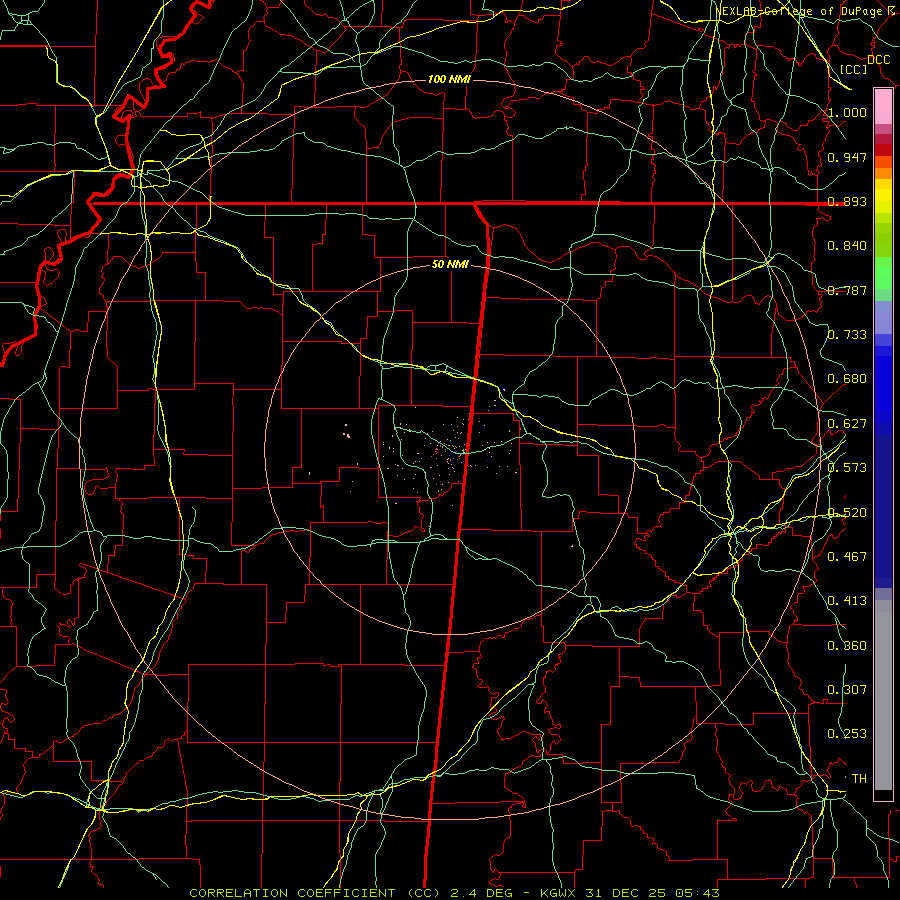
Task: Select the 0.680 color scale value
Action: click(847, 379)
